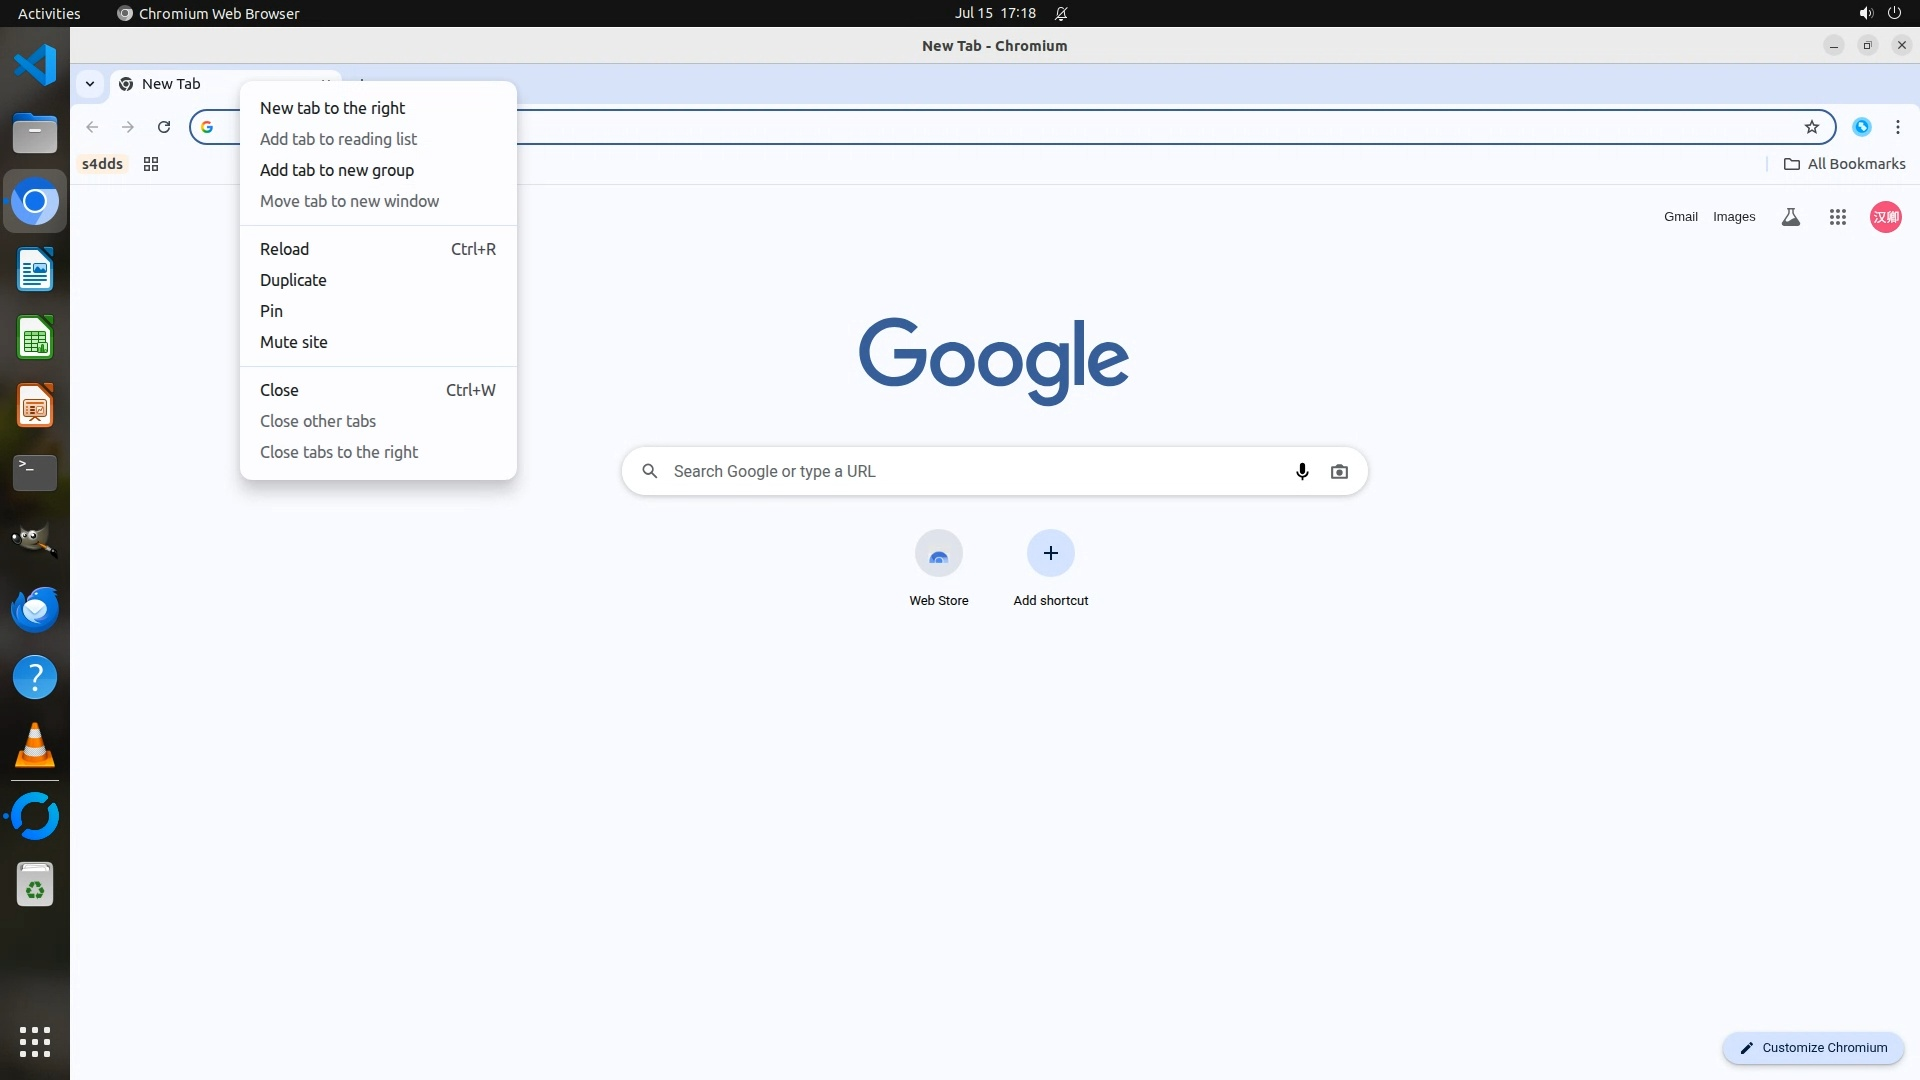Open Chromium three-dot menu
This screenshot has height=1080, width=1920.
(1897, 127)
